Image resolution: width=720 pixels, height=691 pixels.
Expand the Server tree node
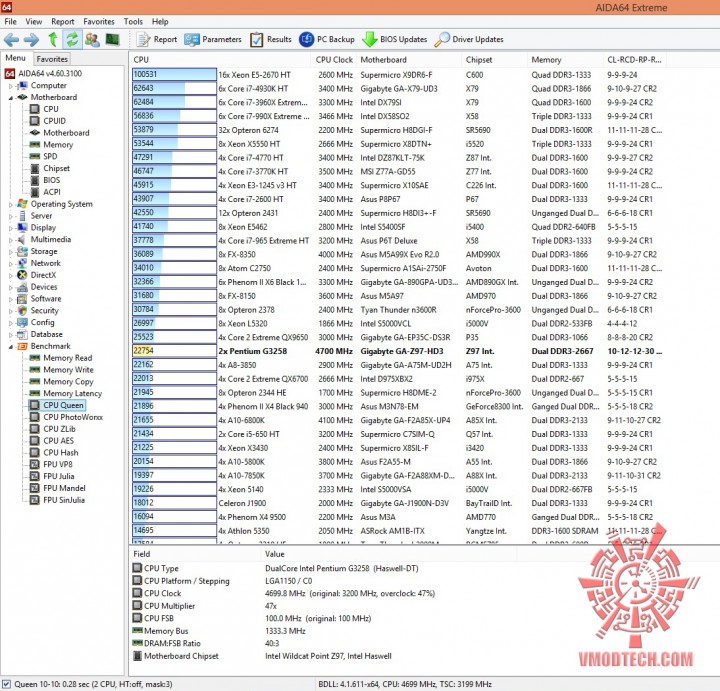click(x=11, y=216)
